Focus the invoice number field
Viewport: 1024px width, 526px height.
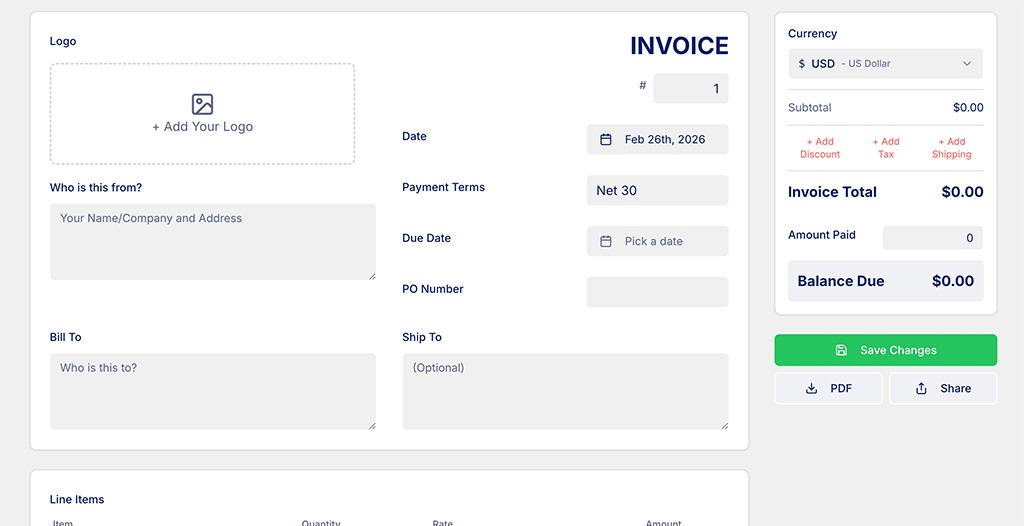pyautogui.click(x=690, y=88)
